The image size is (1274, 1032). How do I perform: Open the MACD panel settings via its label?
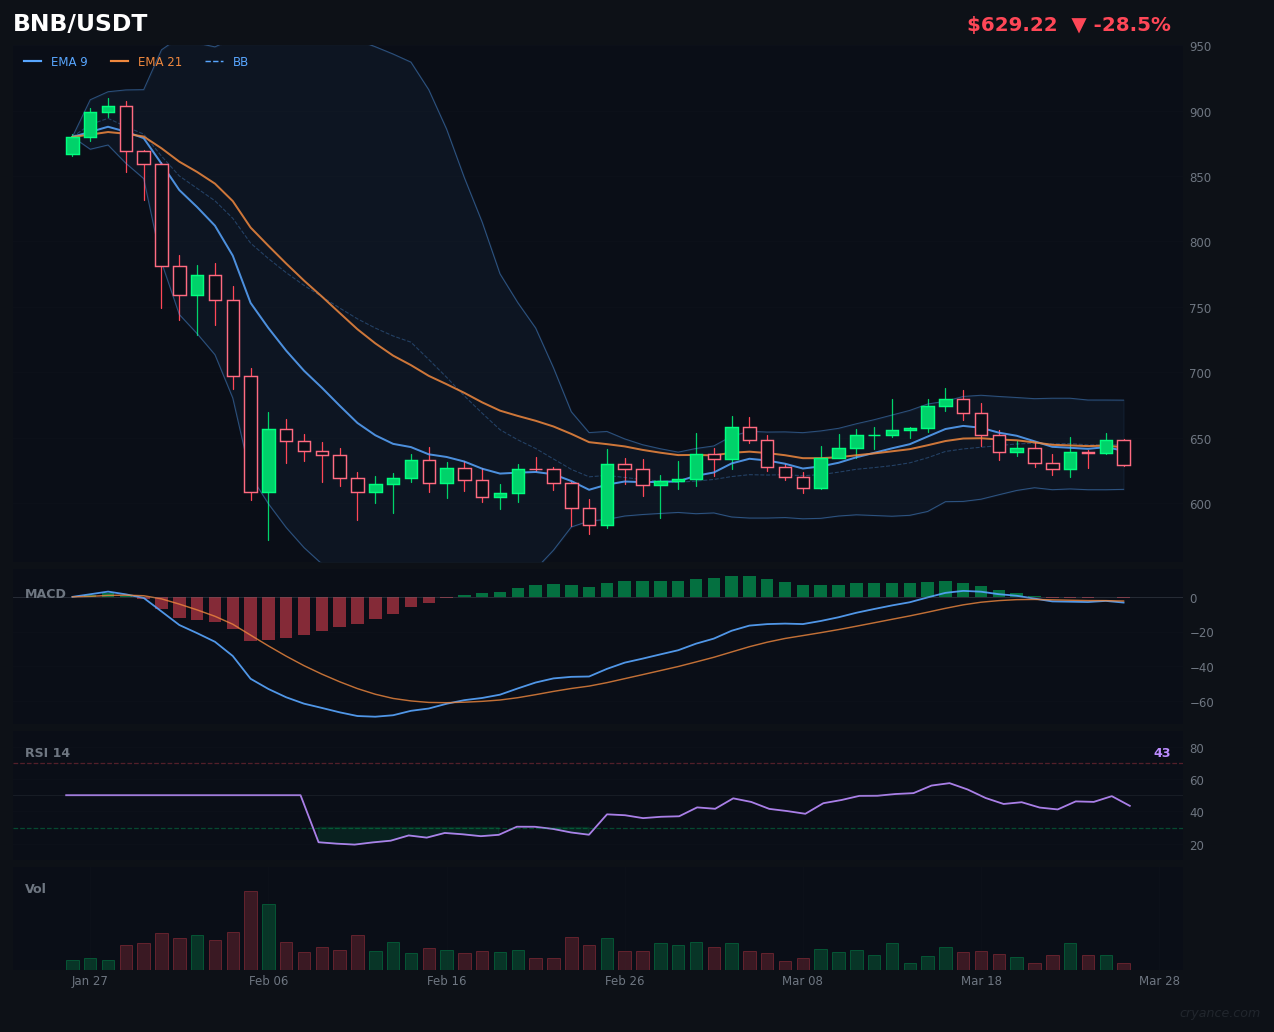45,593
